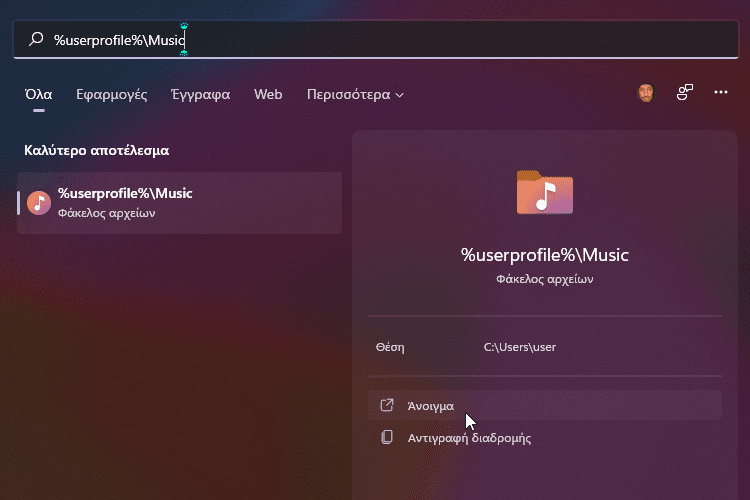Click the Θέση label
The image size is (750, 500).
(390, 347)
